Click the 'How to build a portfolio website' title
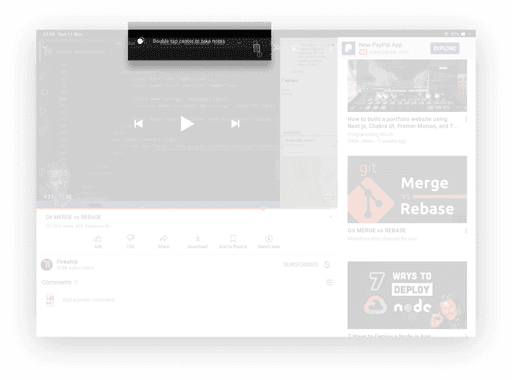This screenshot has width=512, height=380. pyautogui.click(x=402, y=122)
